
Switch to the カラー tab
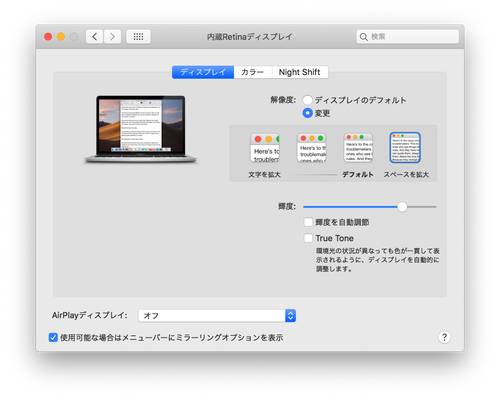point(253,72)
